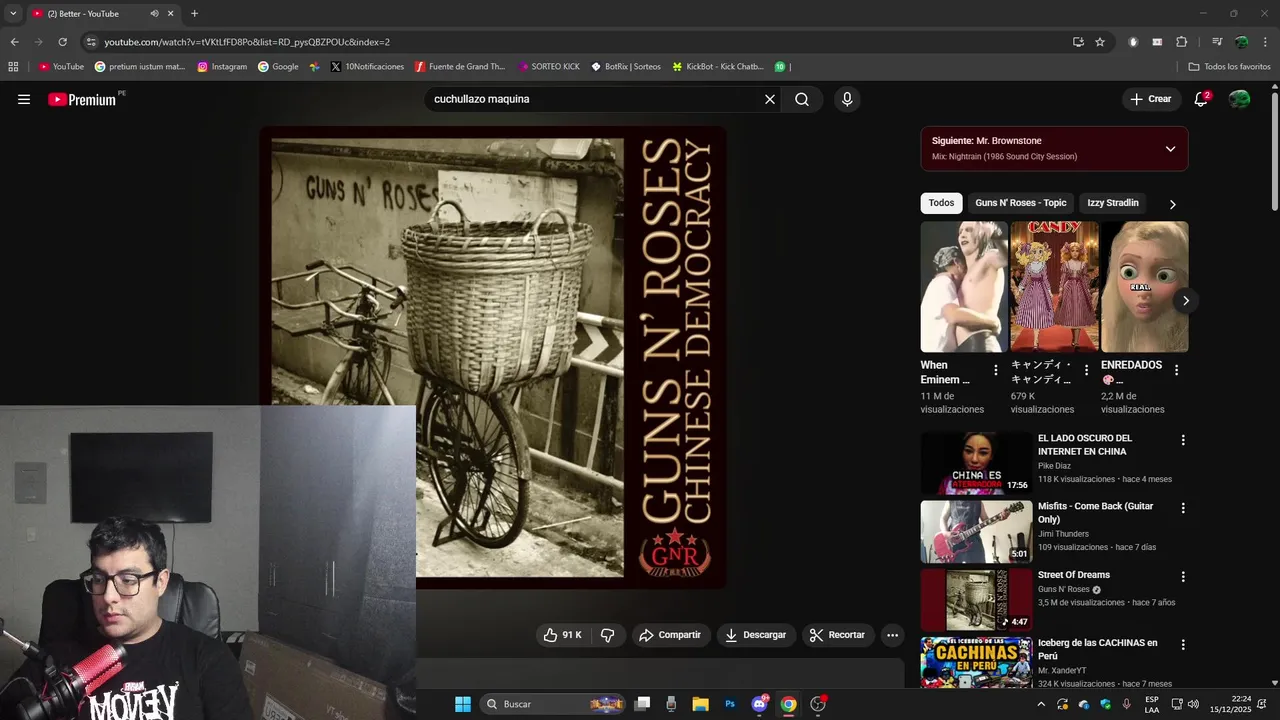Go back in browser history
The image size is (1280, 720).
click(14, 42)
